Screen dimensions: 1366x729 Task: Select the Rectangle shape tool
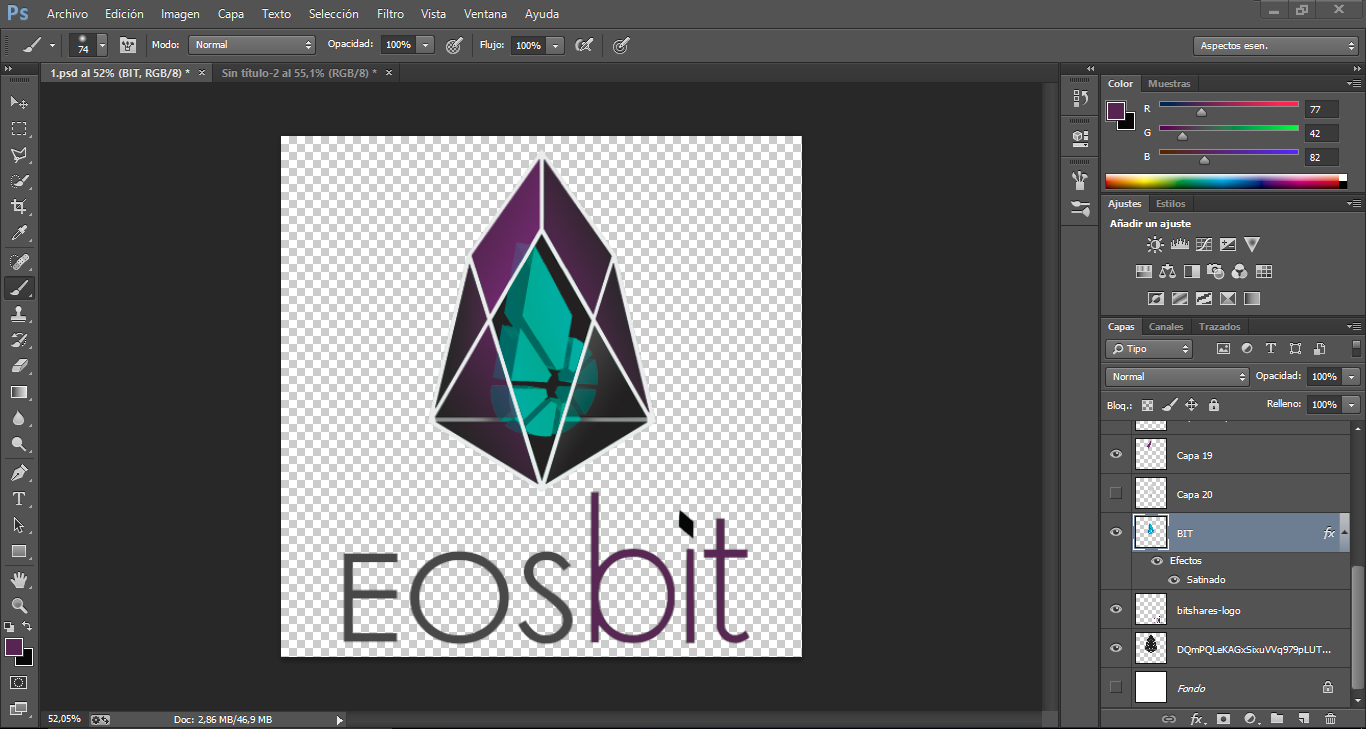tap(19, 551)
